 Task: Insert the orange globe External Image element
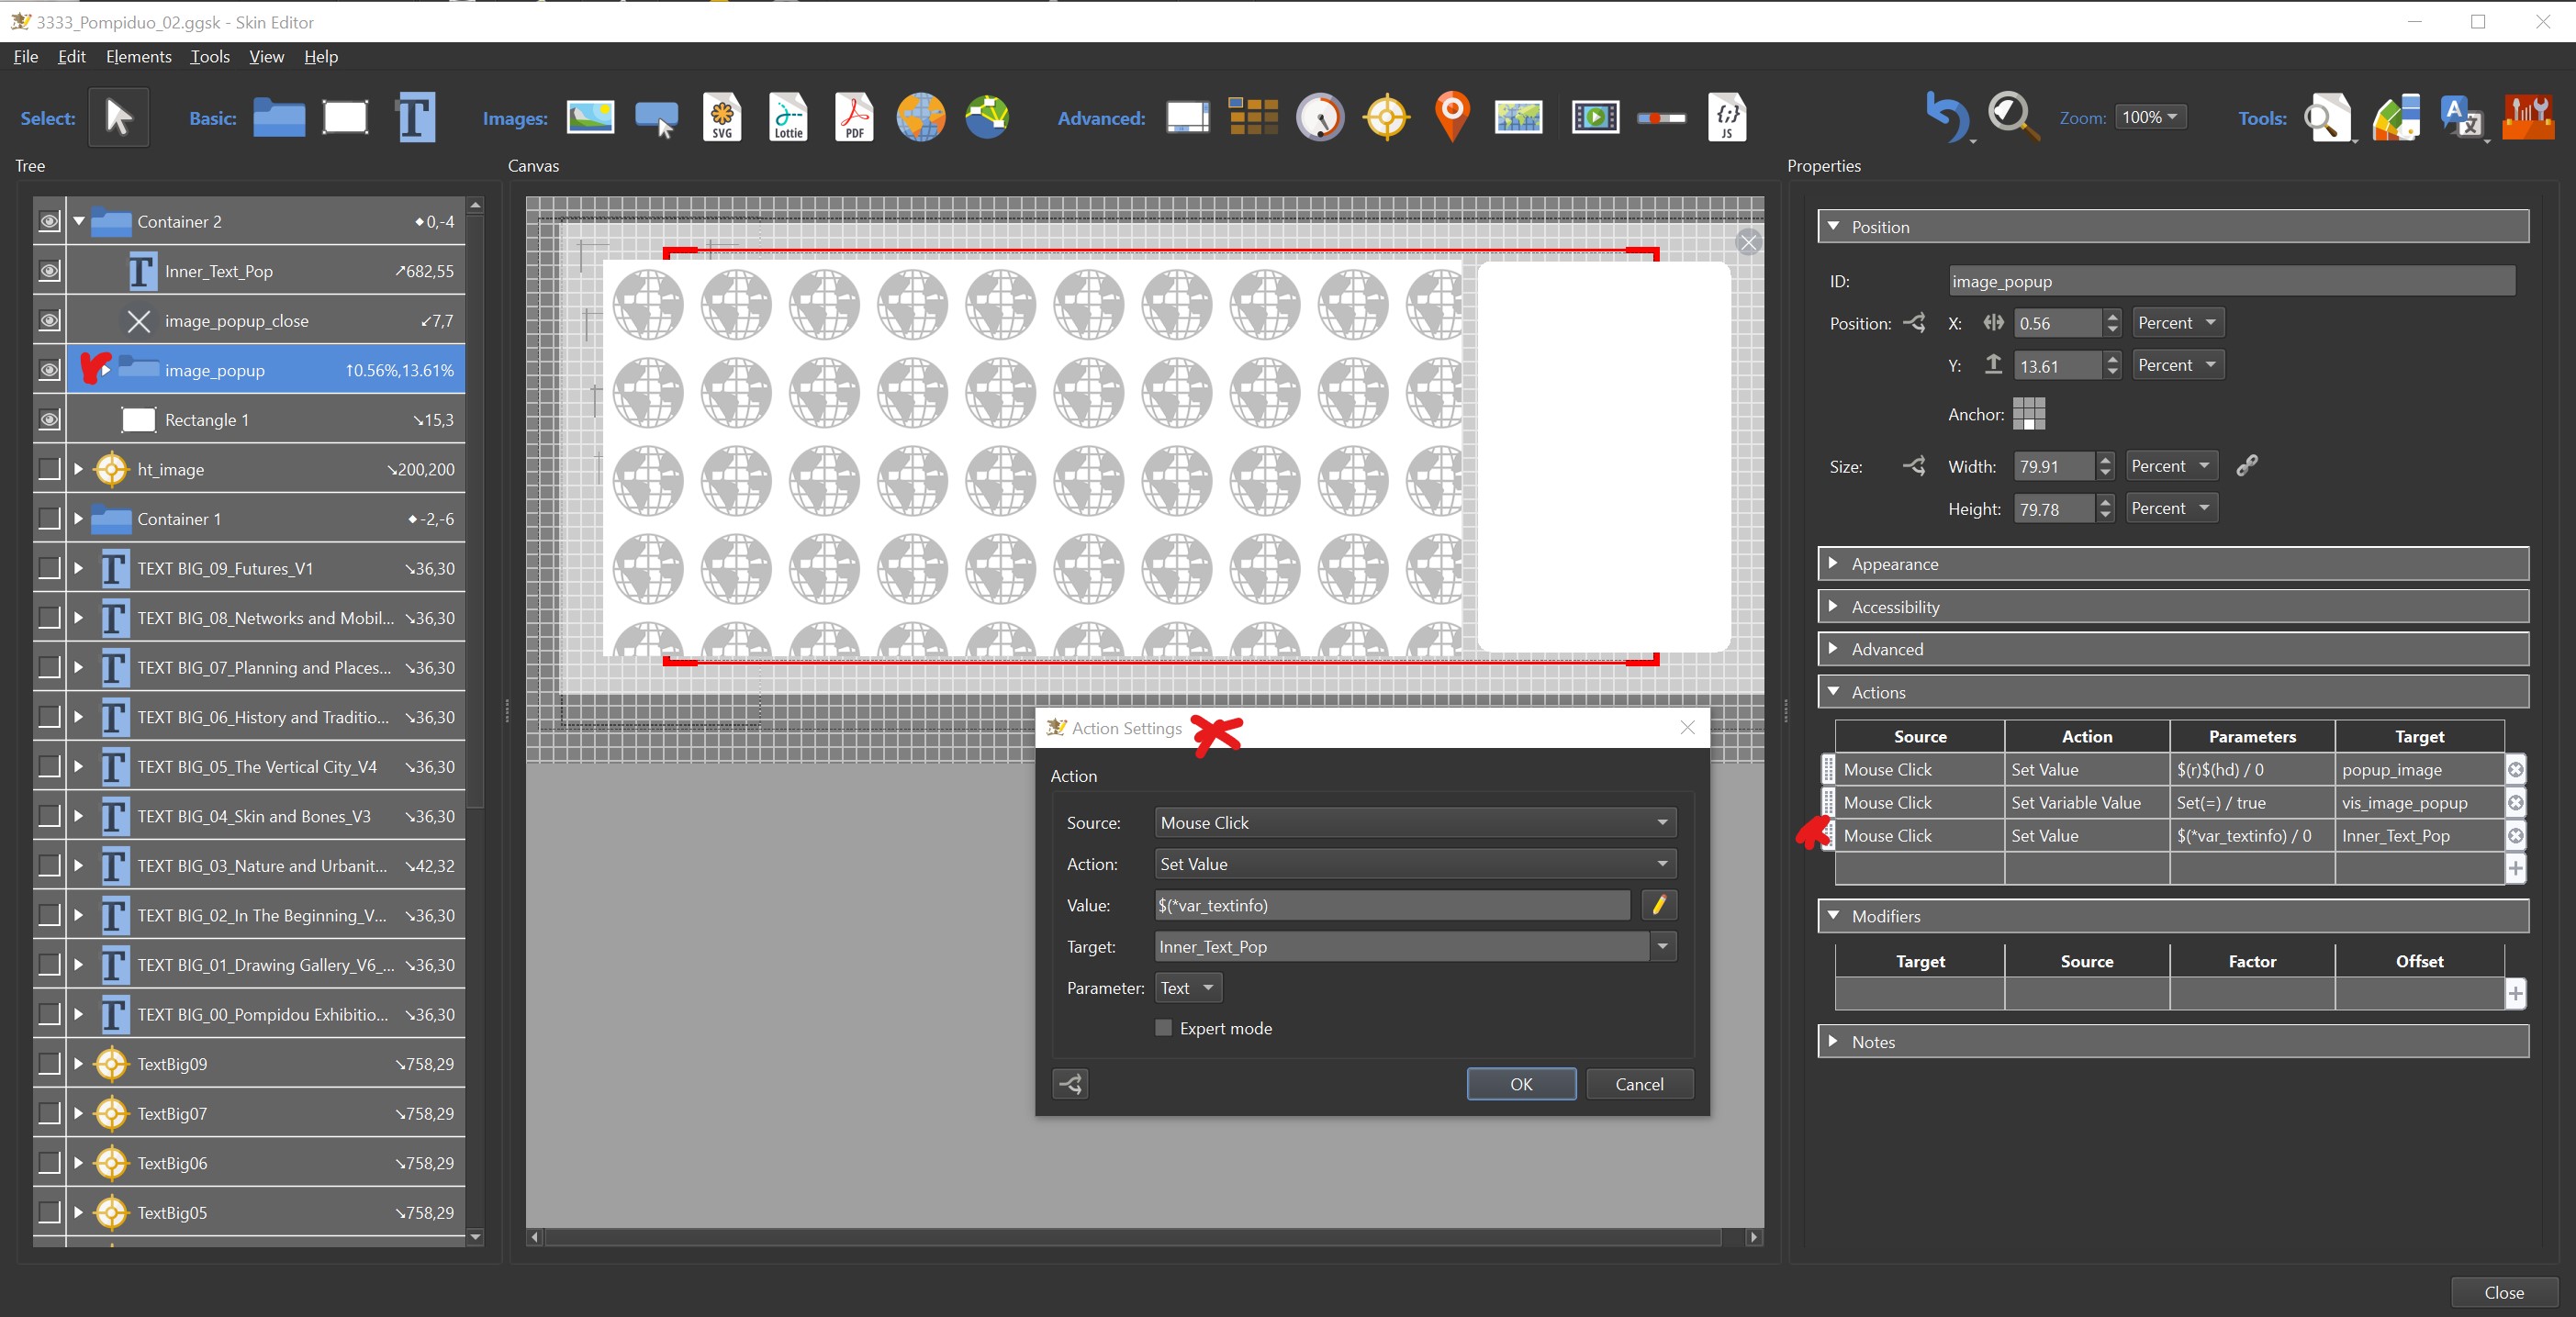point(920,117)
